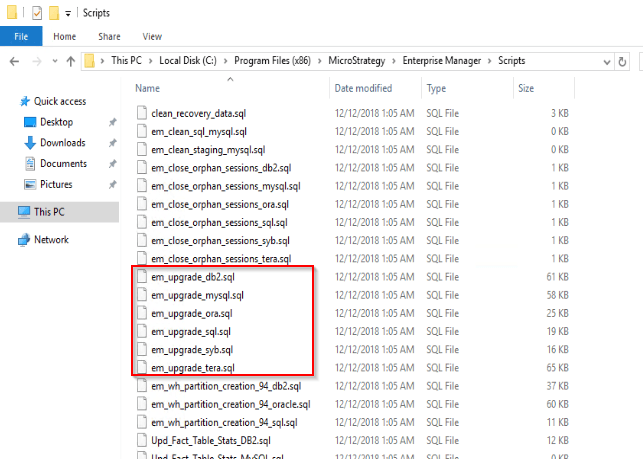Click the New Folder quick access icon

(54, 13)
